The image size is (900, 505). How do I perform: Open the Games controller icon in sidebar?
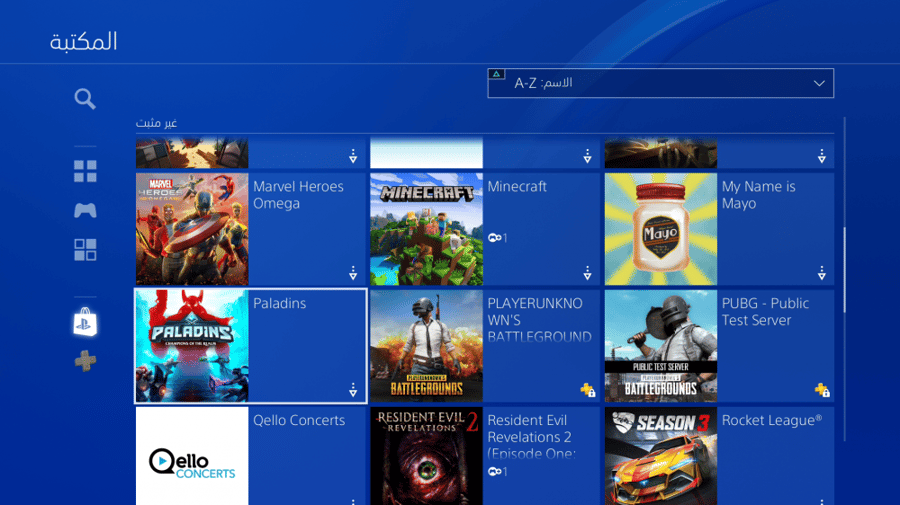(85, 210)
